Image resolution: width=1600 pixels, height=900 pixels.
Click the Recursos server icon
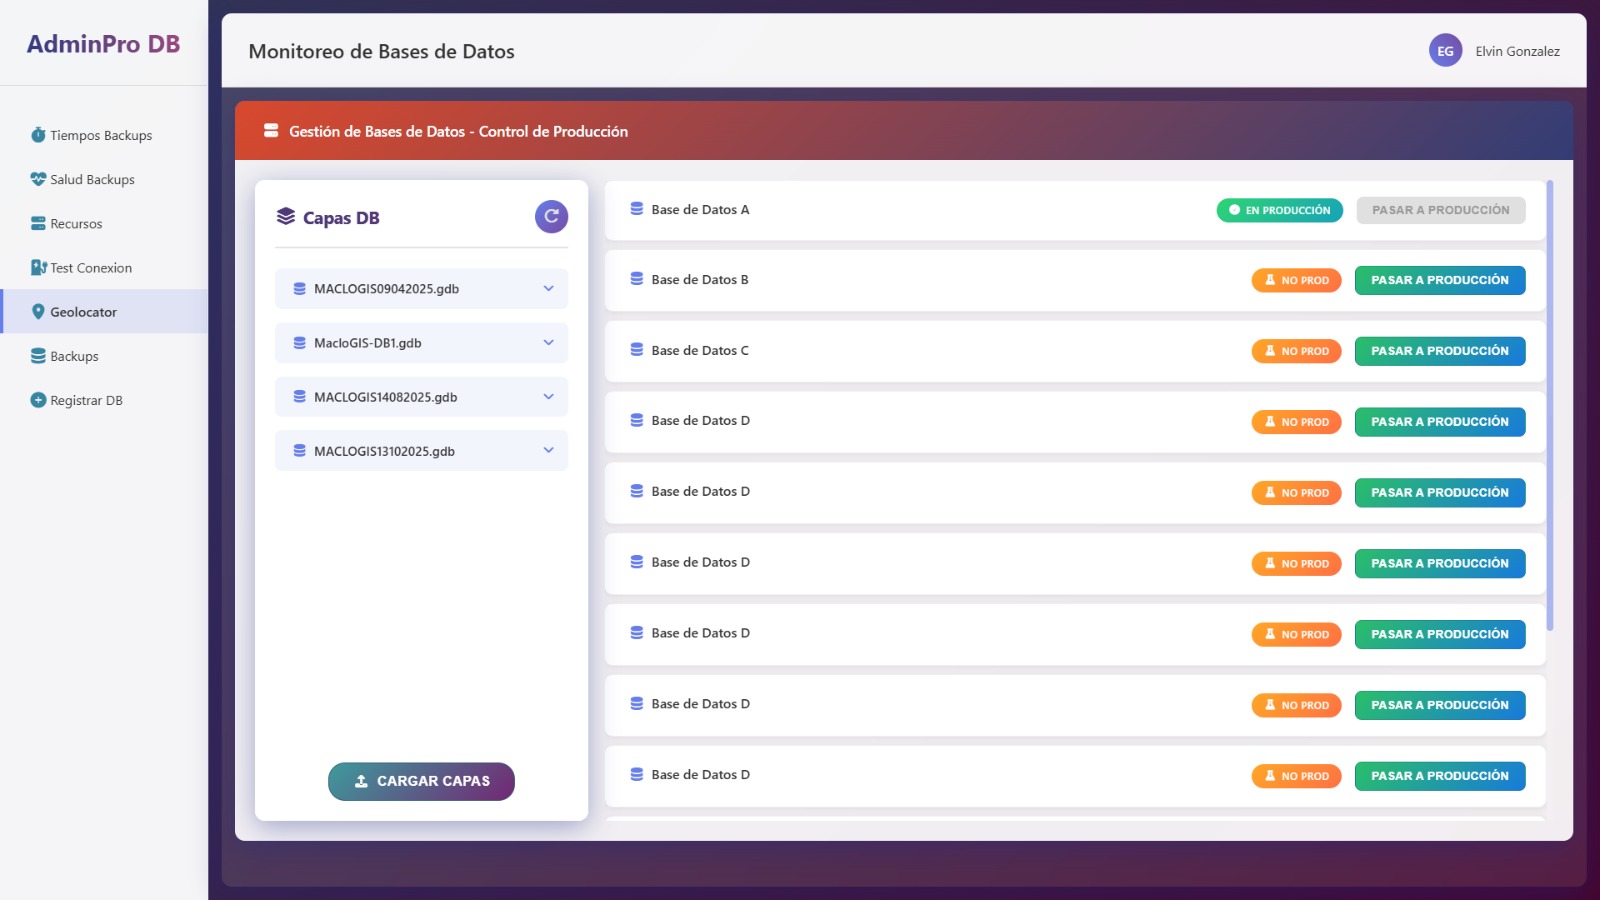(x=38, y=224)
